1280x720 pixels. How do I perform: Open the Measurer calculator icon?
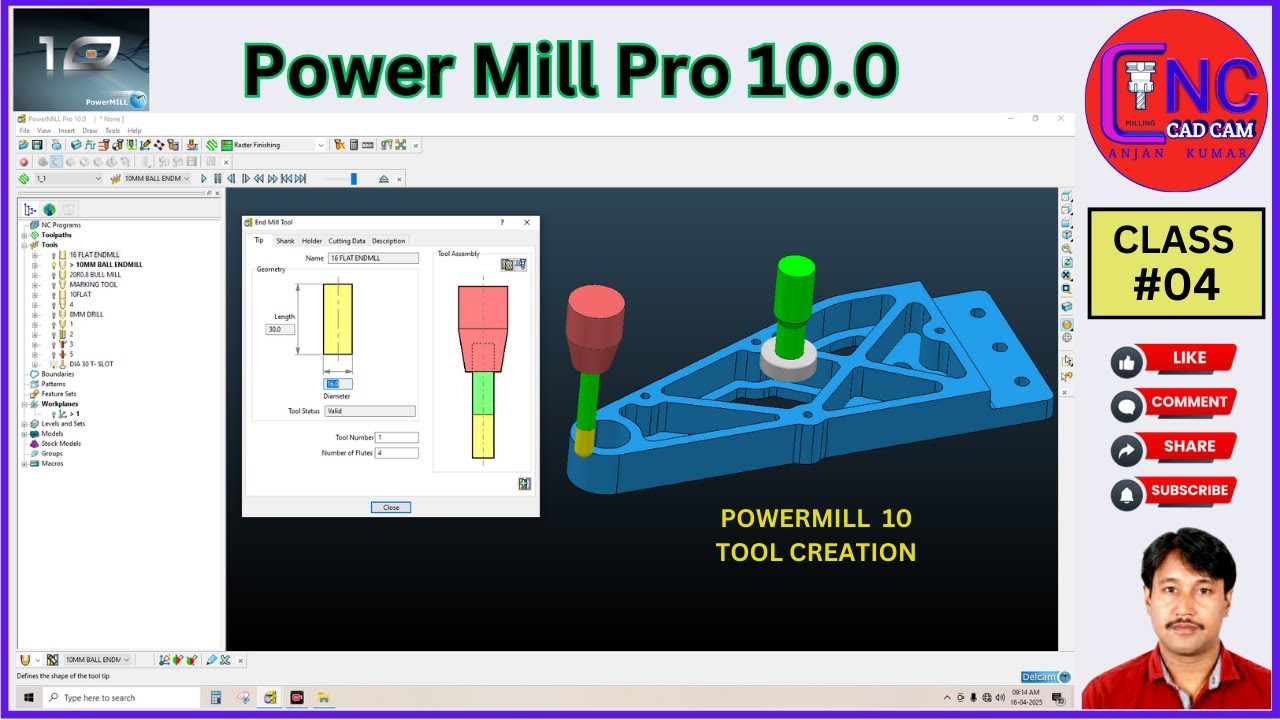354,145
